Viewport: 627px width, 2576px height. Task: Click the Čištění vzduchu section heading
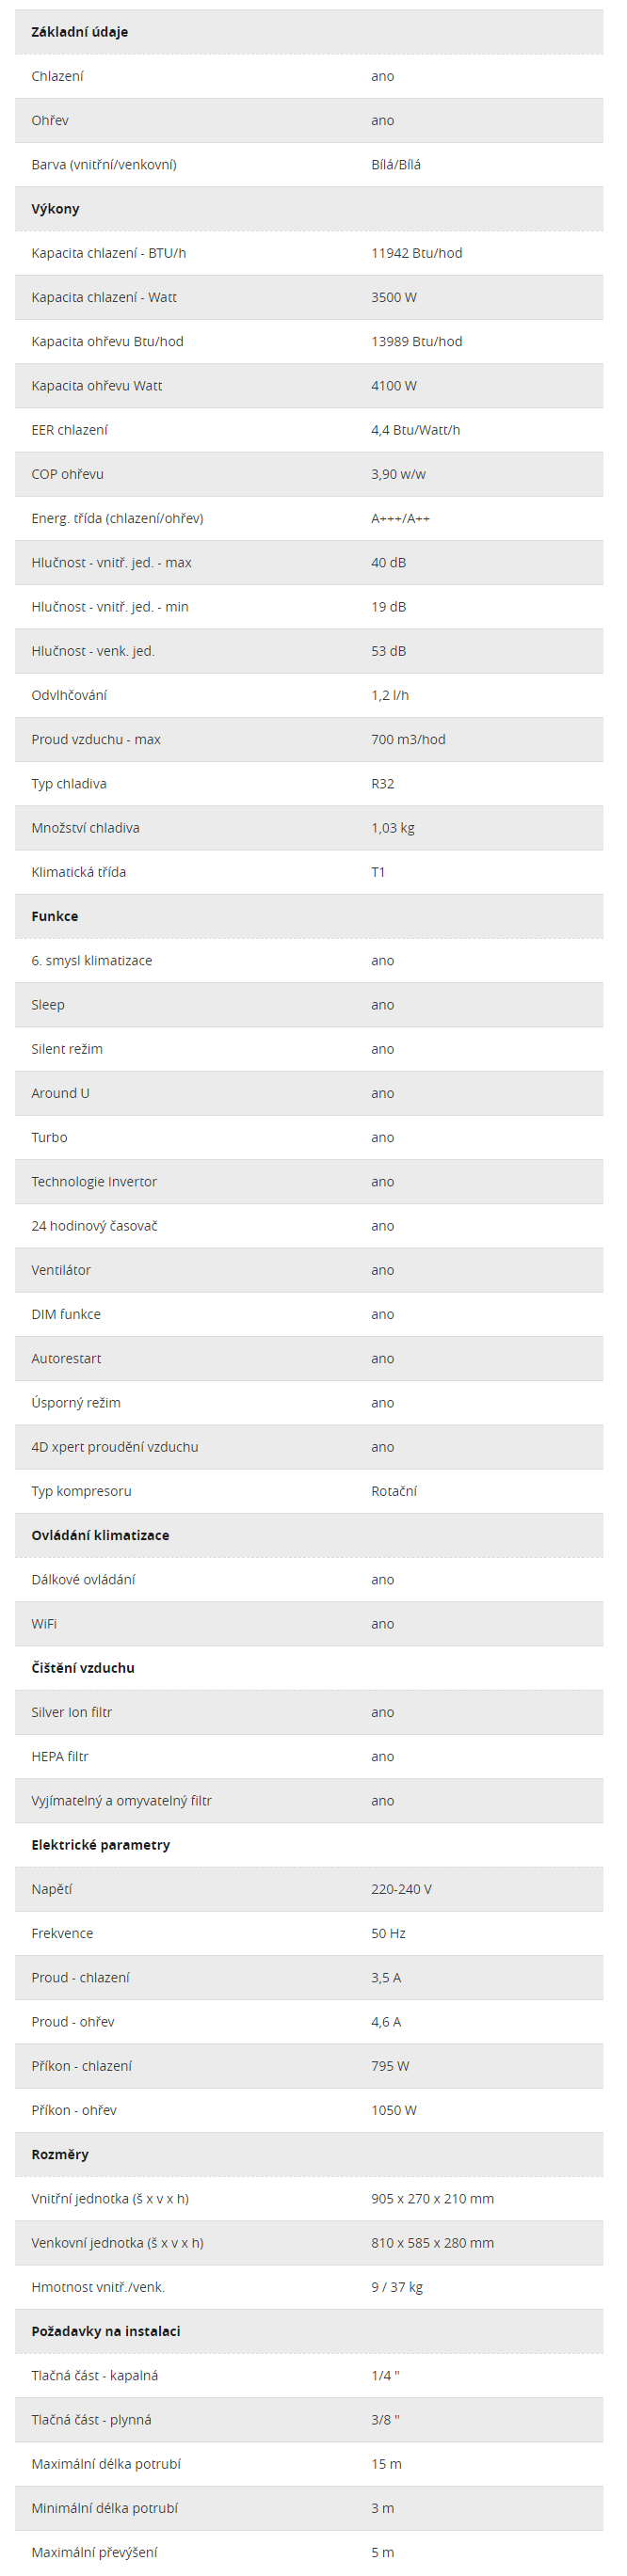[x=83, y=1668]
